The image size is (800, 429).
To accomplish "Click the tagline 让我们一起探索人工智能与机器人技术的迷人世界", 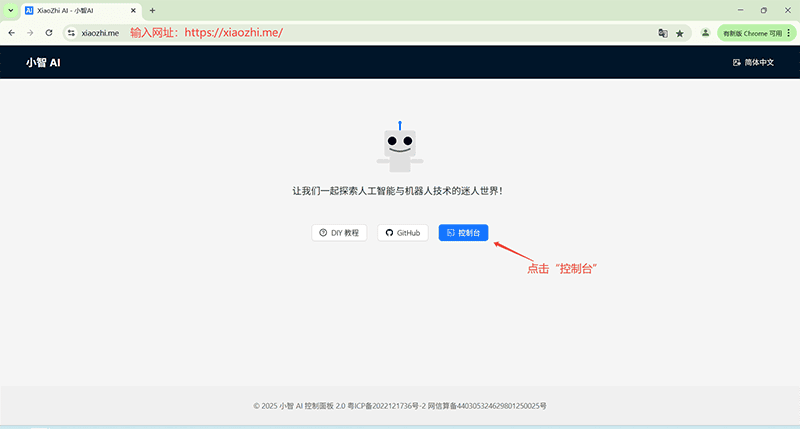I will click(x=397, y=191).
